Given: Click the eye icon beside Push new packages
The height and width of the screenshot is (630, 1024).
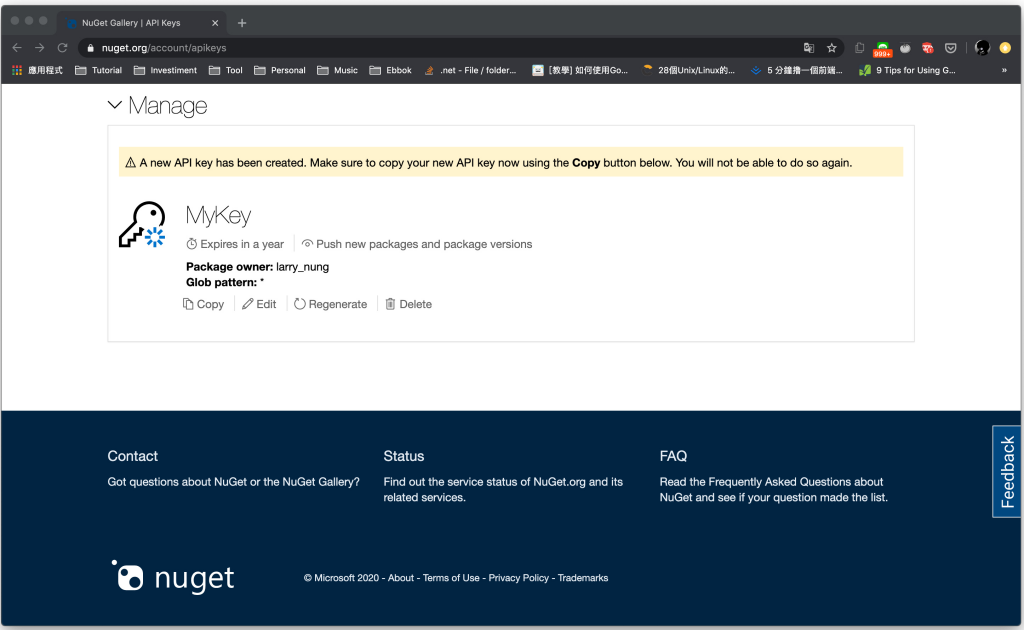Looking at the screenshot, I should coord(307,244).
